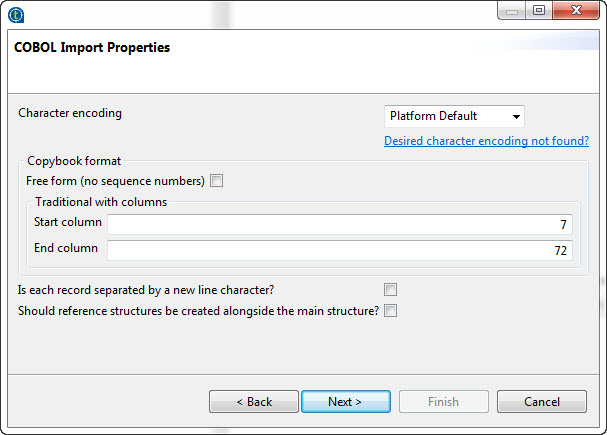Image resolution: width=607 pixels, height=435 pixels.
Task: Click the End column label text
Action: [x=66, y=248]
